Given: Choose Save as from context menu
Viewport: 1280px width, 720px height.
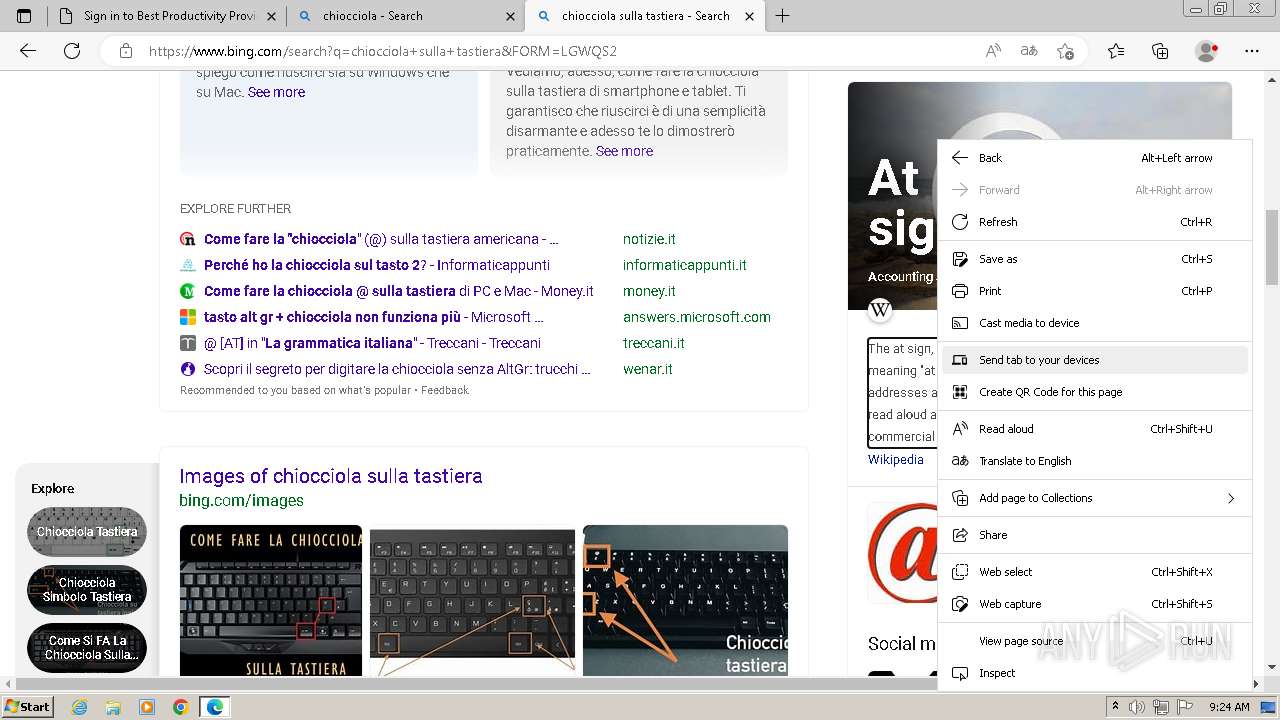Looking at the screenshot, I should (x=1095, y=259).
